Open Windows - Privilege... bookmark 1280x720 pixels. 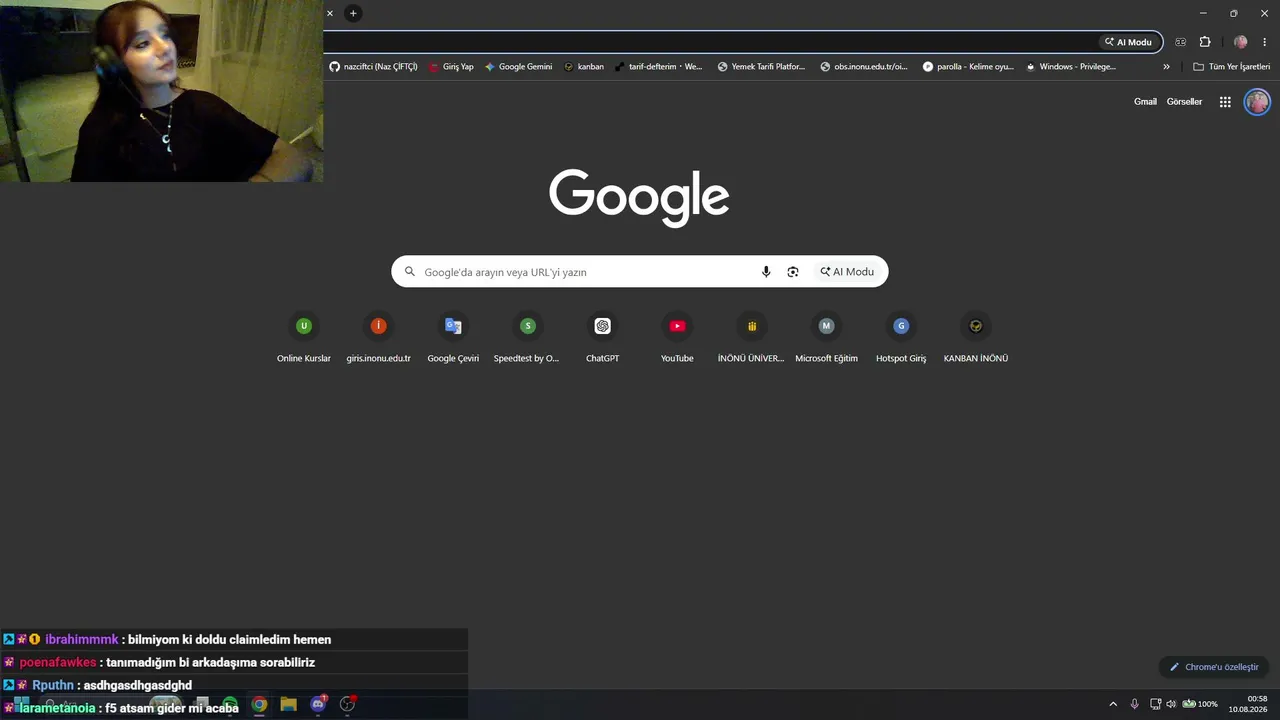click(x=1071, y=67)
